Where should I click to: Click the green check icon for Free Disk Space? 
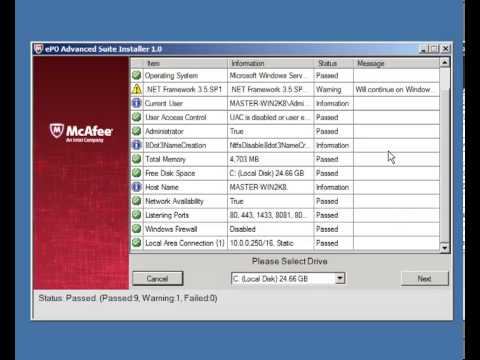pos(136,173)
